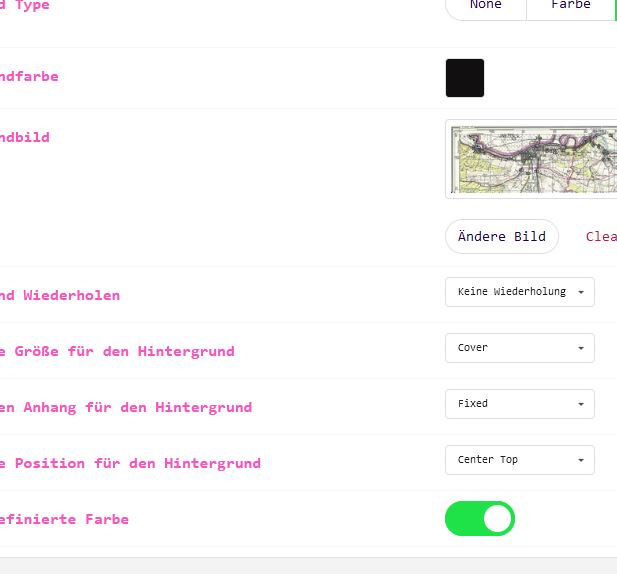This screenshot has height=574, width=617.
Task: Open the Fixed background attachment dropdown
Action: tap(520, 404)
